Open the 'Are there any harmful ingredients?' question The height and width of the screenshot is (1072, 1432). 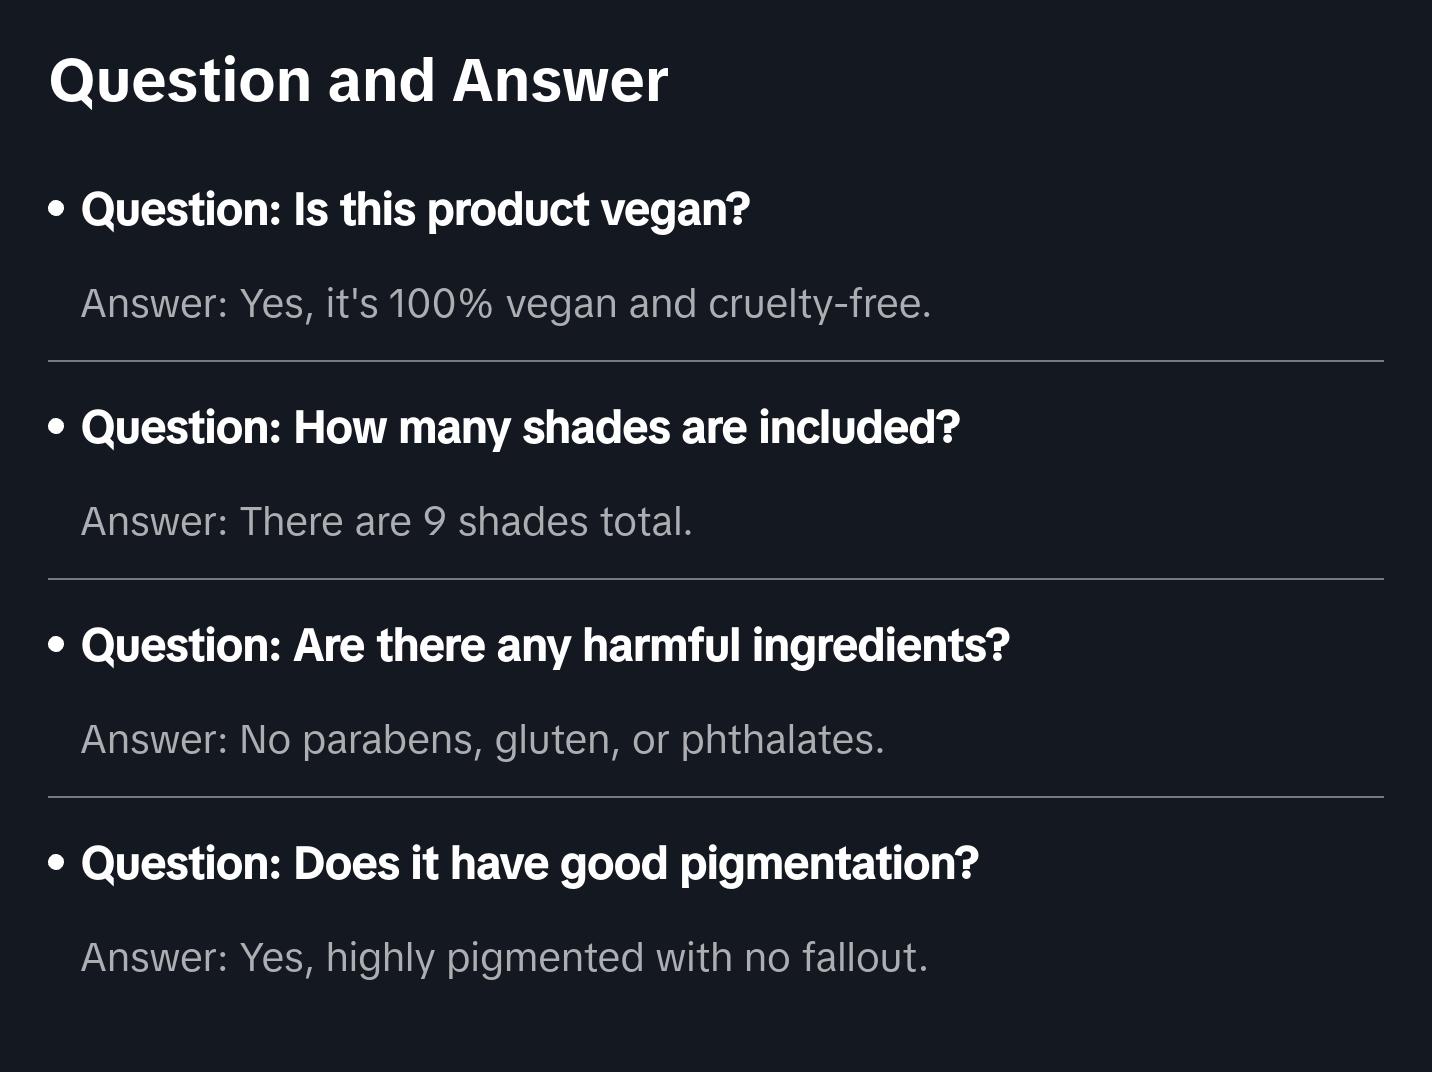pyautogui.click(x=545, y=646)
